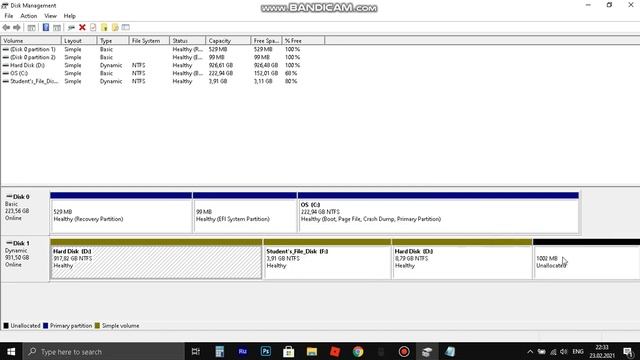
Task: Click the network tray icon
Action: click(553, 351)
